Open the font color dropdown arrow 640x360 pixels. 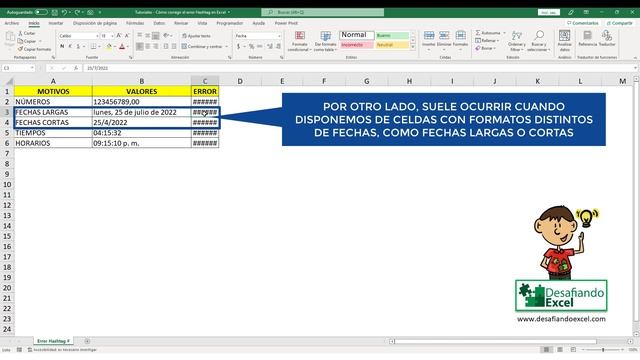pos(128,47)
